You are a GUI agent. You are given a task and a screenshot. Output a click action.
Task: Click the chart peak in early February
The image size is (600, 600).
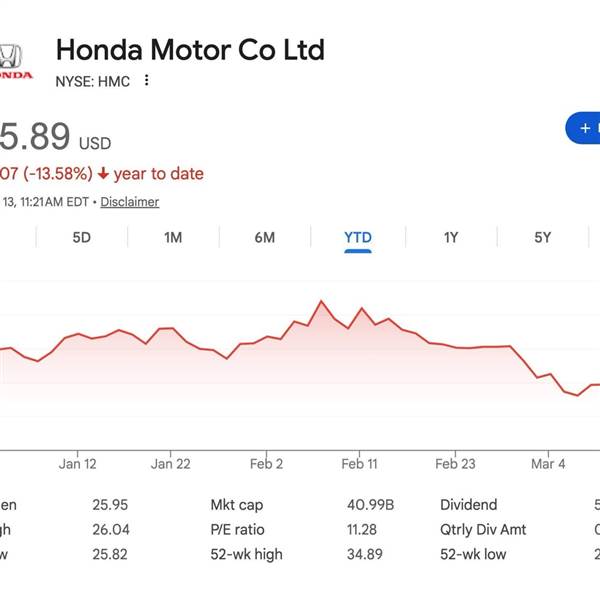click(321, 301)
